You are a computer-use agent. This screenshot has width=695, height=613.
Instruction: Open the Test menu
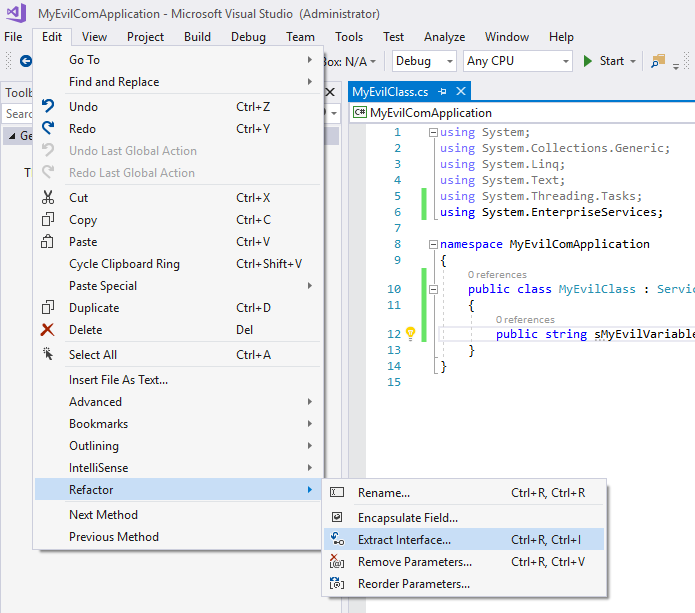click(x=393, y=37)
